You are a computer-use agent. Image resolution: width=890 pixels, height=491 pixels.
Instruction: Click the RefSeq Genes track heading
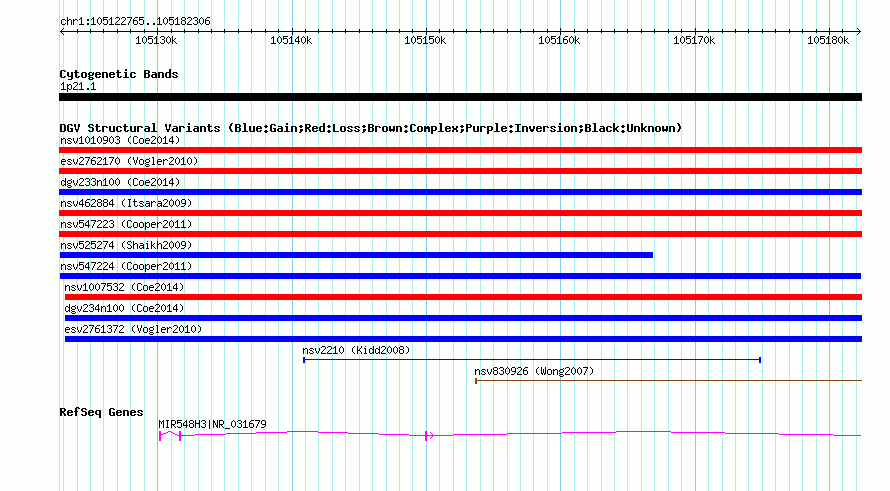101,412
